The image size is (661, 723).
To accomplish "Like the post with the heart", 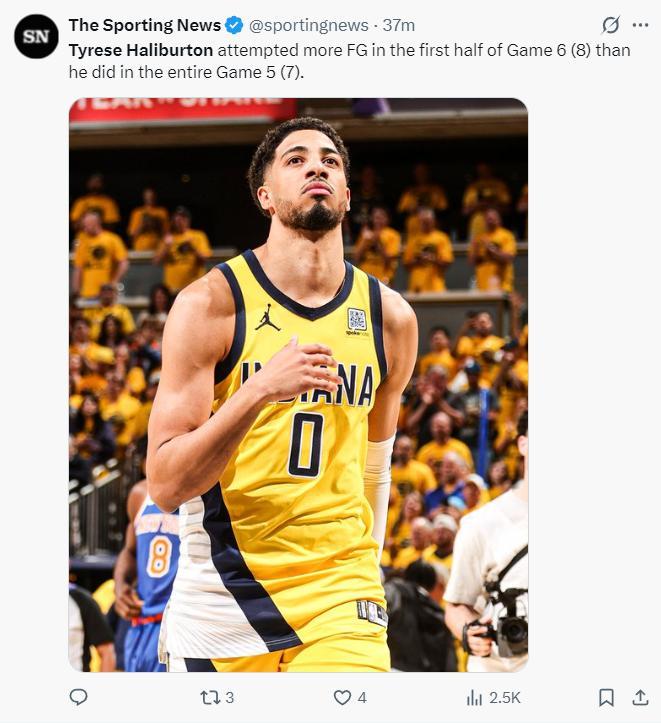I will 342,697.
